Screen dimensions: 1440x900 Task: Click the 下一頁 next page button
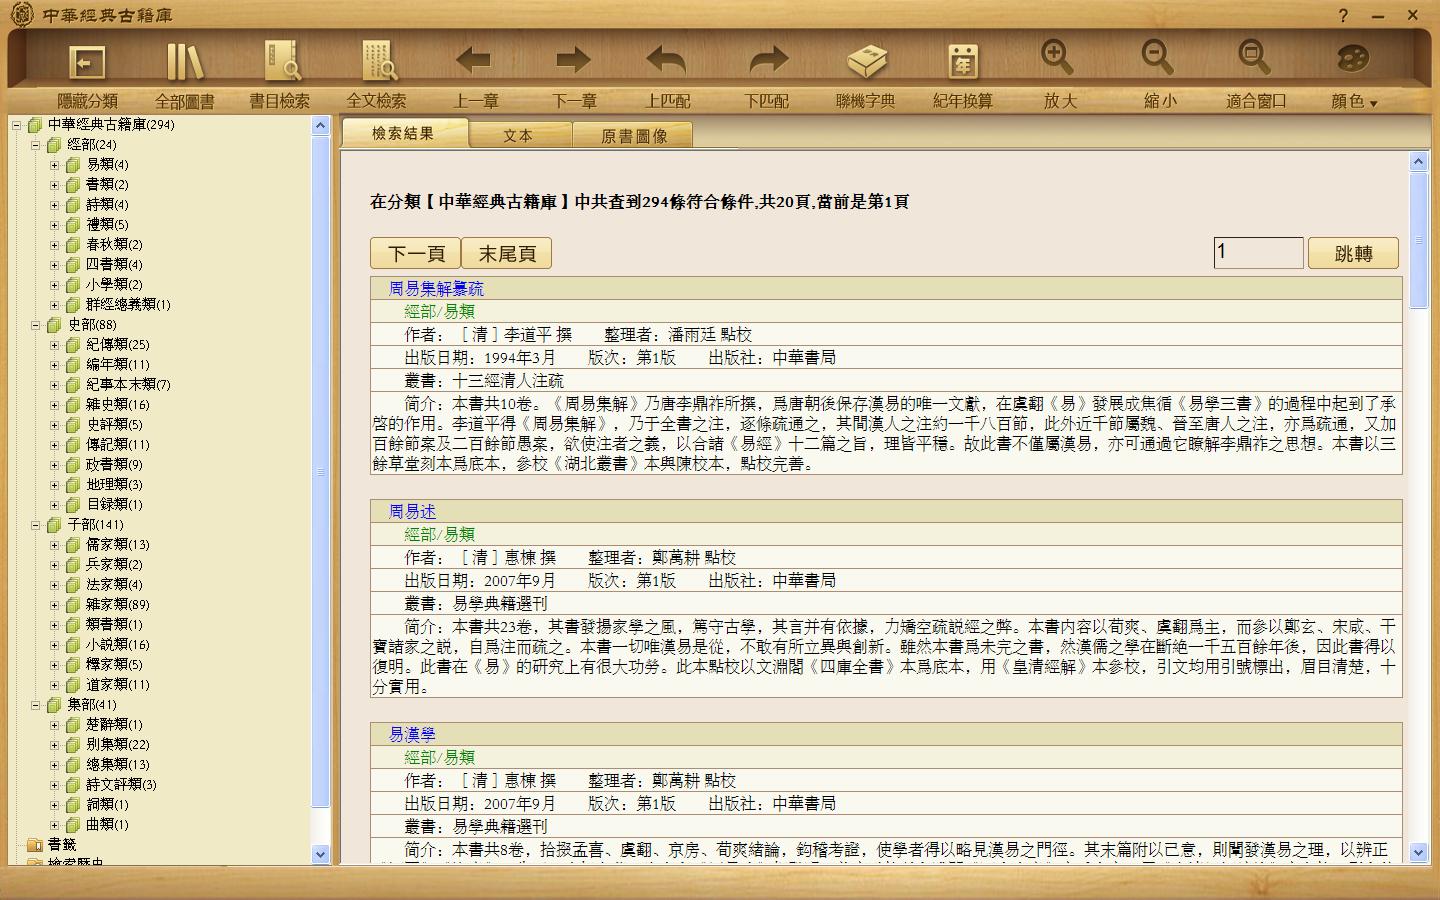coord(415,254)
